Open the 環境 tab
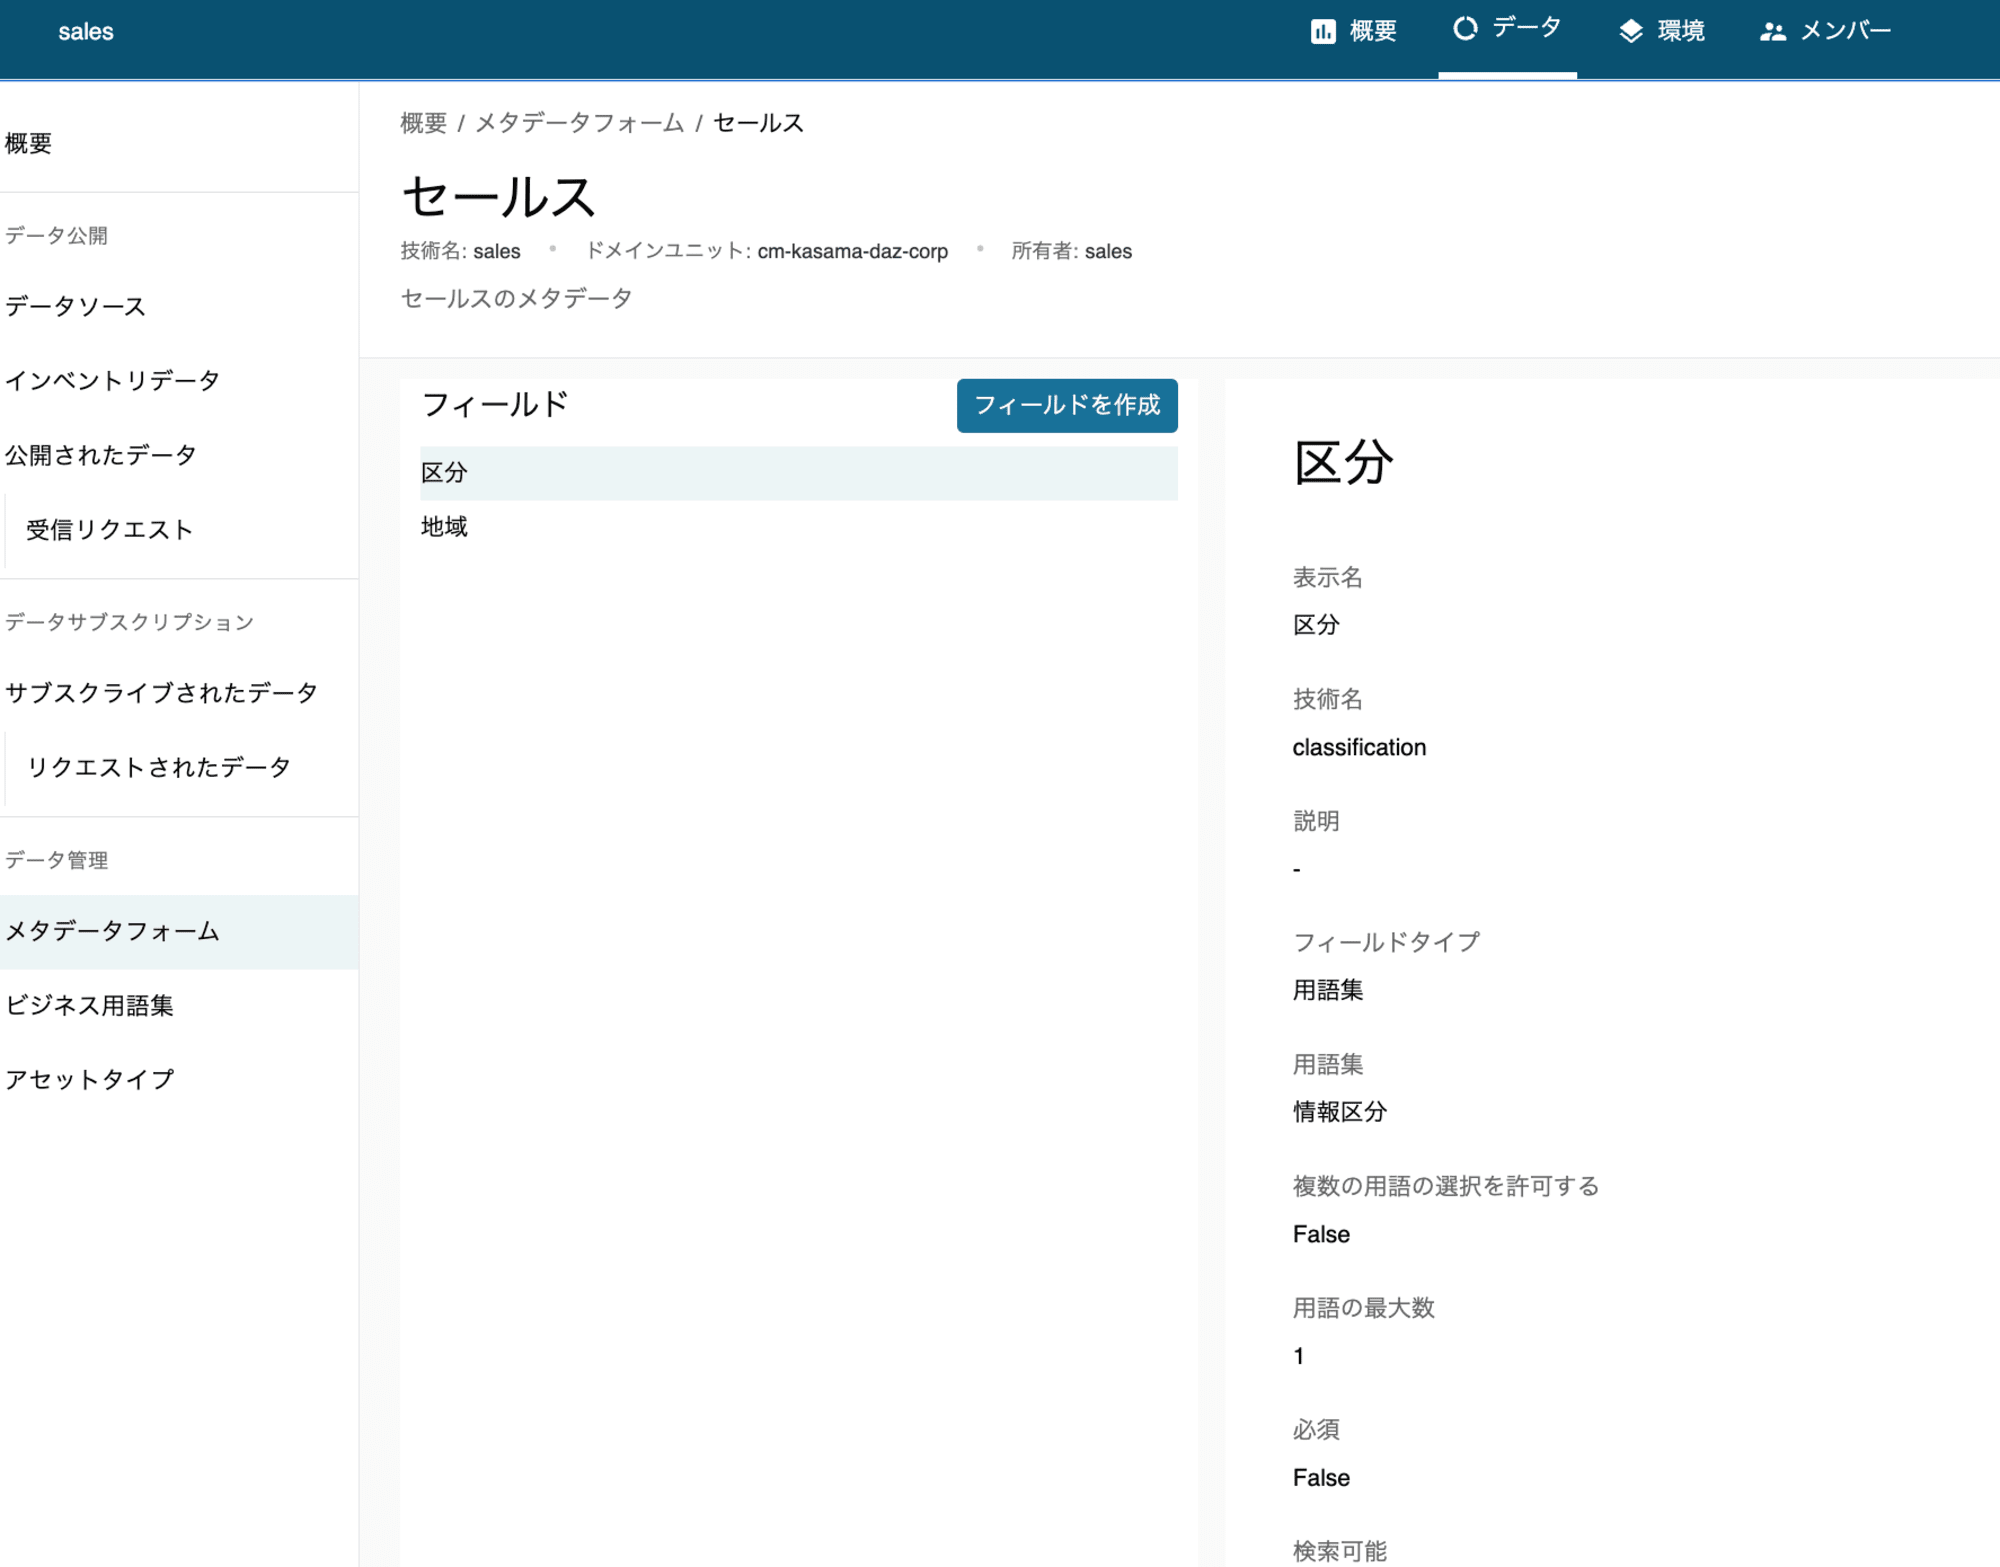 coord(1662,32)
